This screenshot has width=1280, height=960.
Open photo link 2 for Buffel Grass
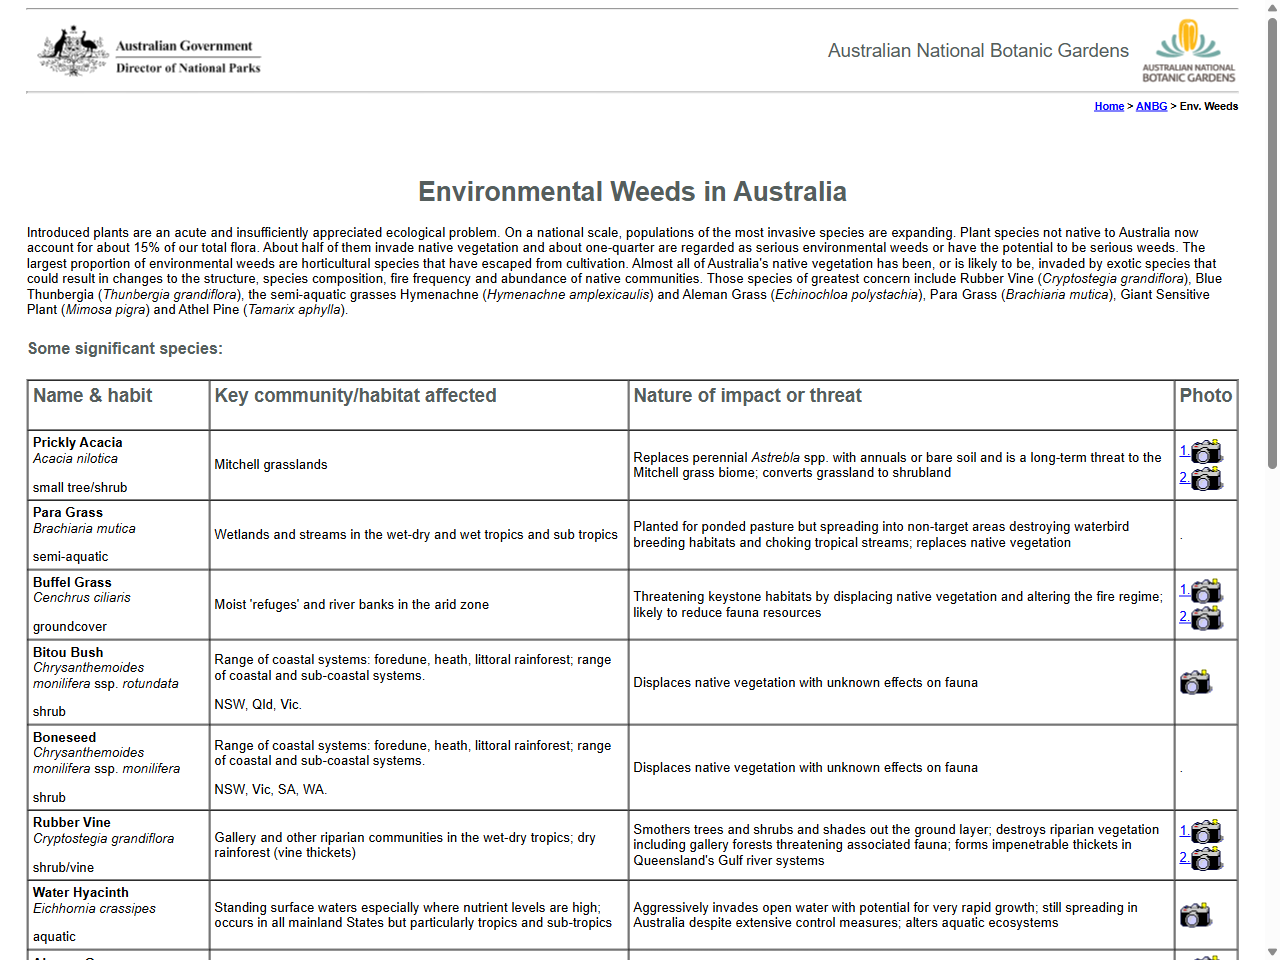click(x=1183, y=618)
